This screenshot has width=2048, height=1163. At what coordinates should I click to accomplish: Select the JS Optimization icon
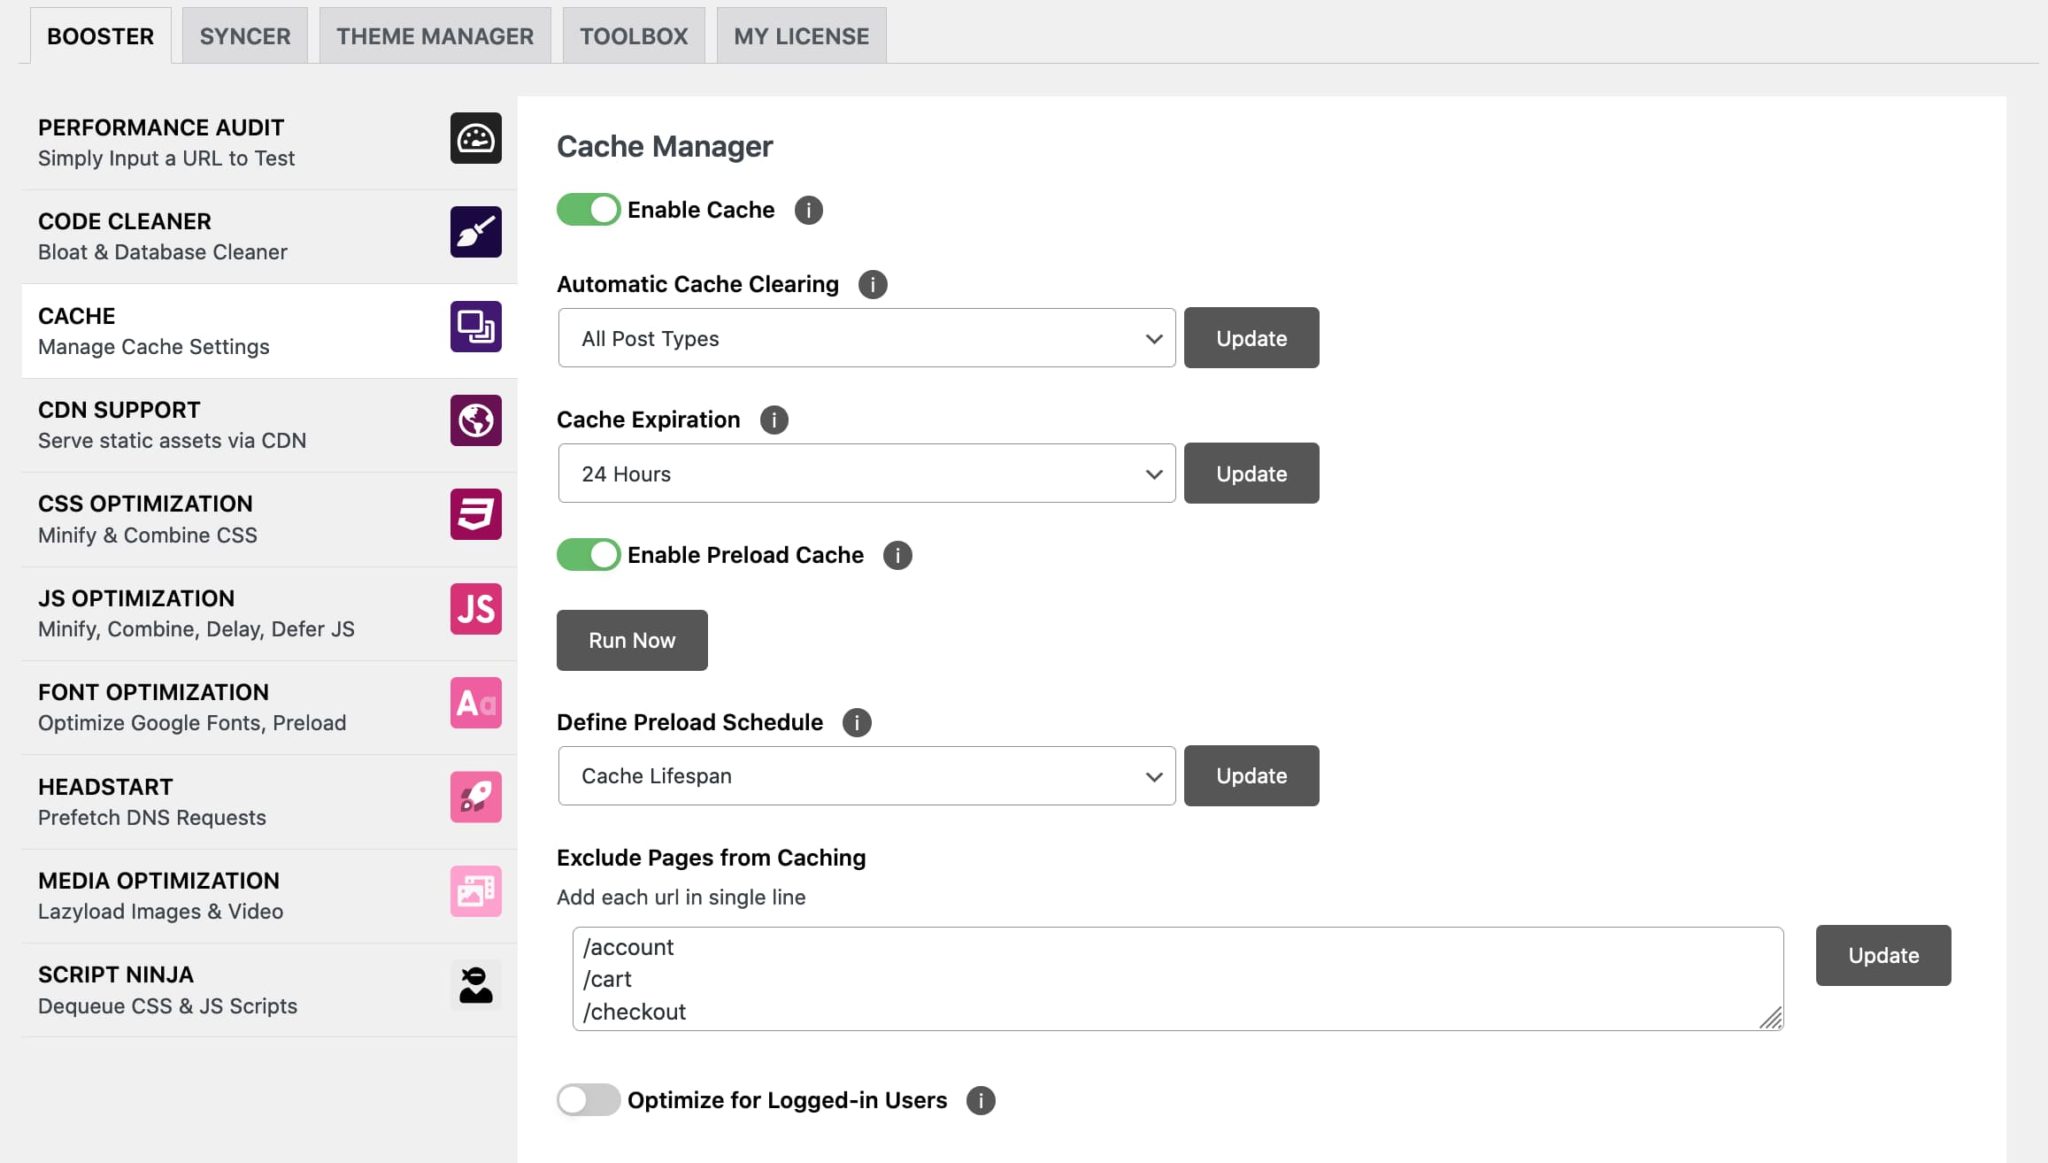476,609
